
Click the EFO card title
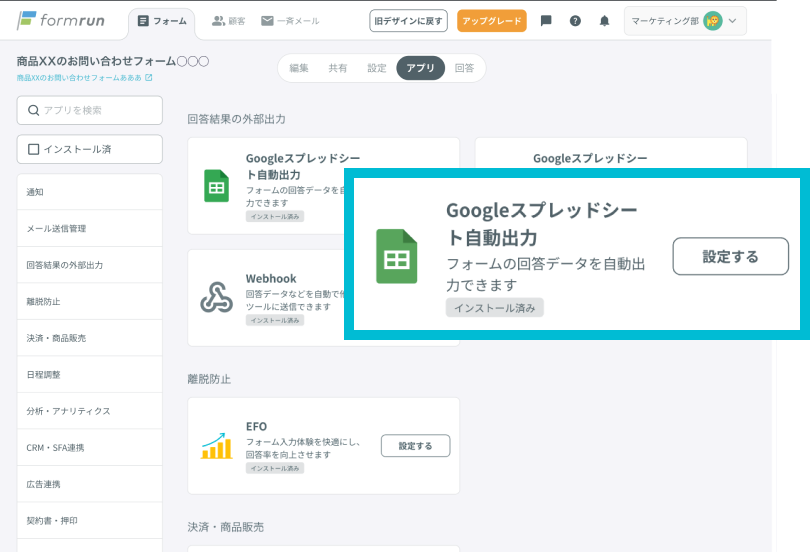pos(256,427)
